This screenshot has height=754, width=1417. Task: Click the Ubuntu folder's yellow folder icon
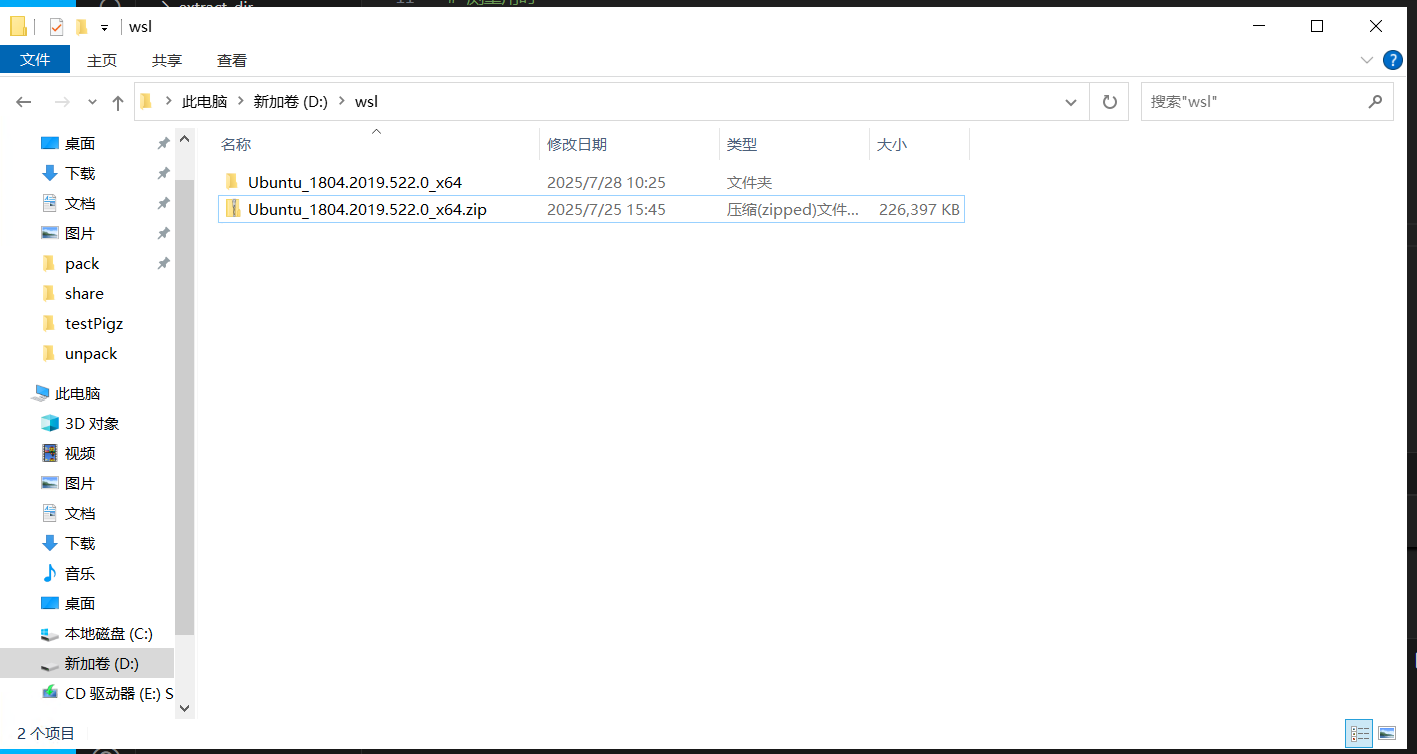click(232, 181)
